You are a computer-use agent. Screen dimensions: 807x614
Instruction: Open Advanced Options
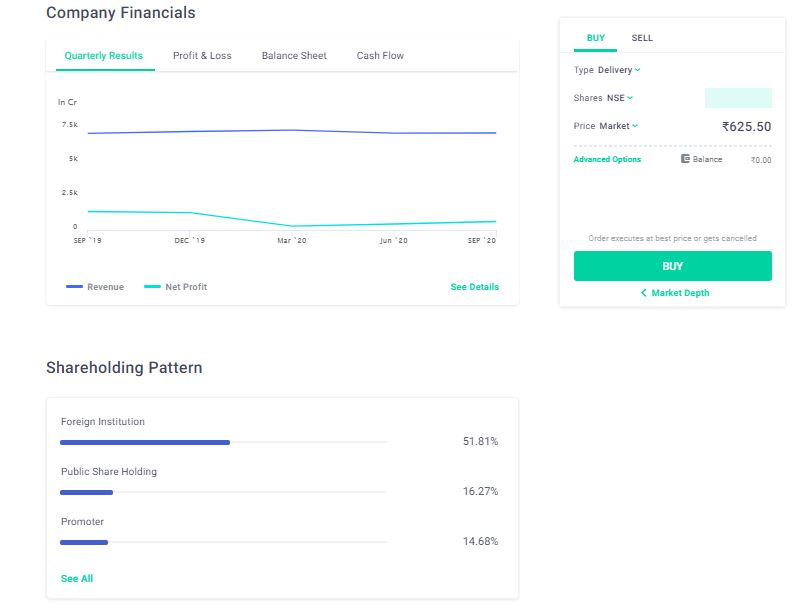point(606,159)
